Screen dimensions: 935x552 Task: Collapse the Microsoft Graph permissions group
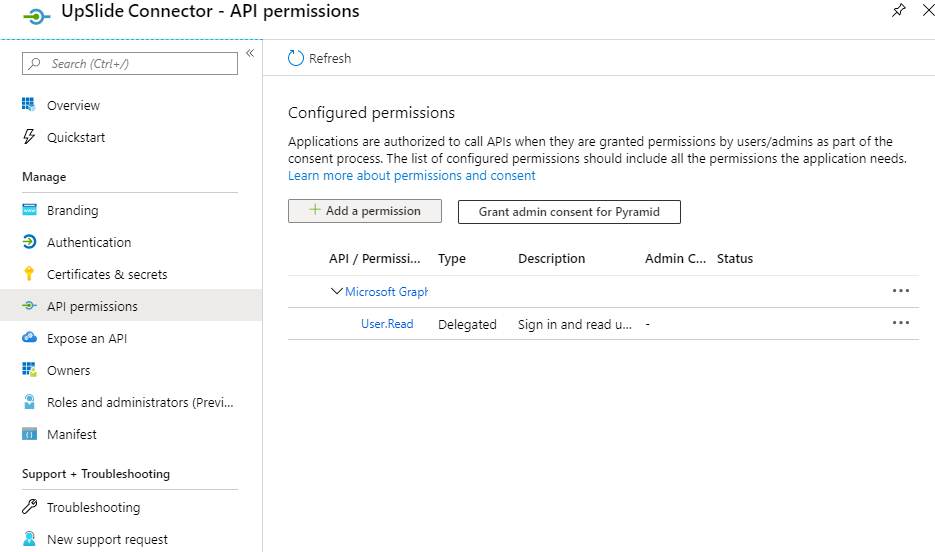336,291
